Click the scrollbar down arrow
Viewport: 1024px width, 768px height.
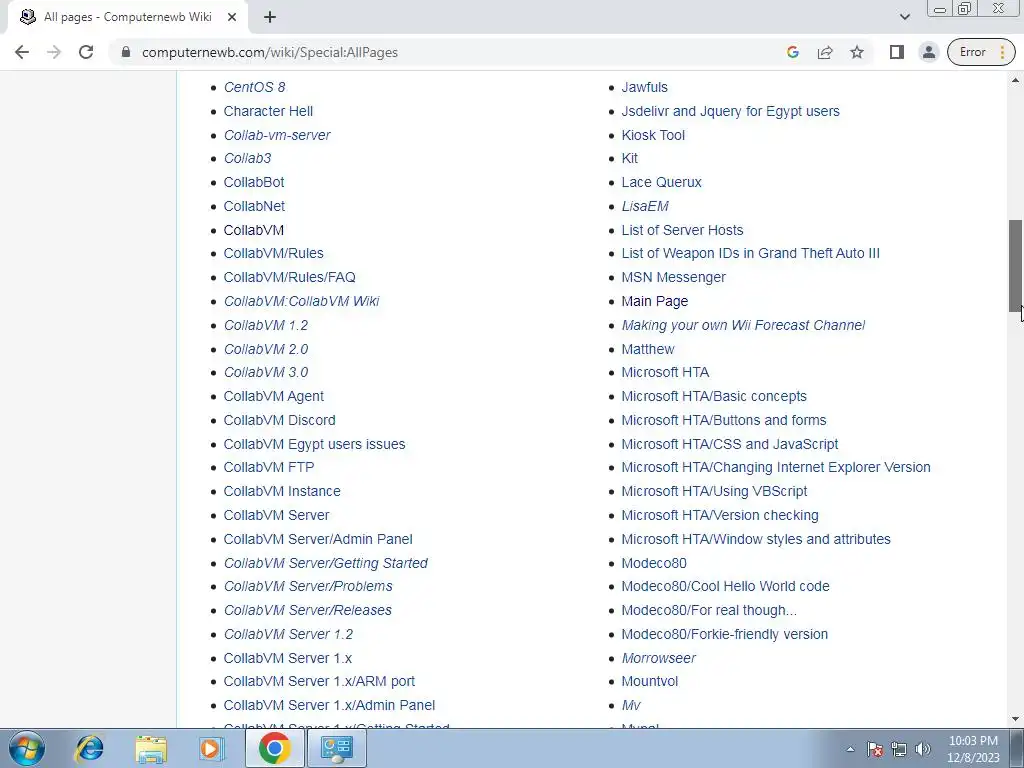(1016, 719)
